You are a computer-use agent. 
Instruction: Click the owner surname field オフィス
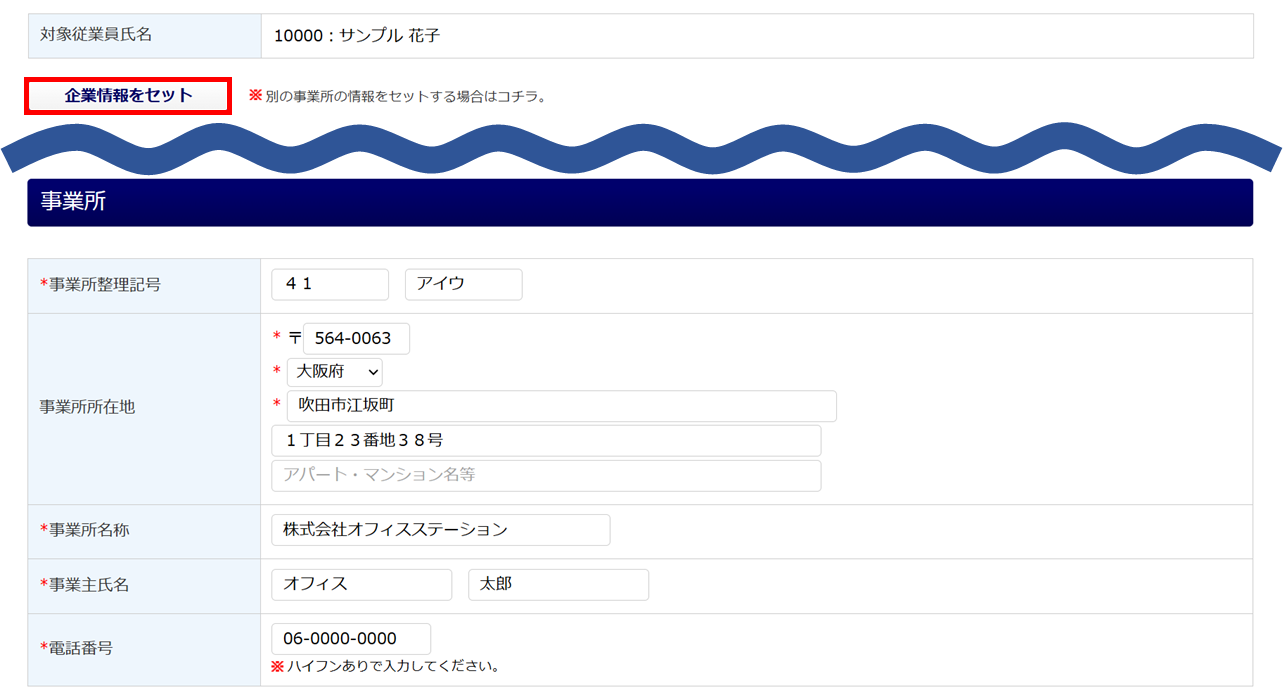tap(362, 585)
